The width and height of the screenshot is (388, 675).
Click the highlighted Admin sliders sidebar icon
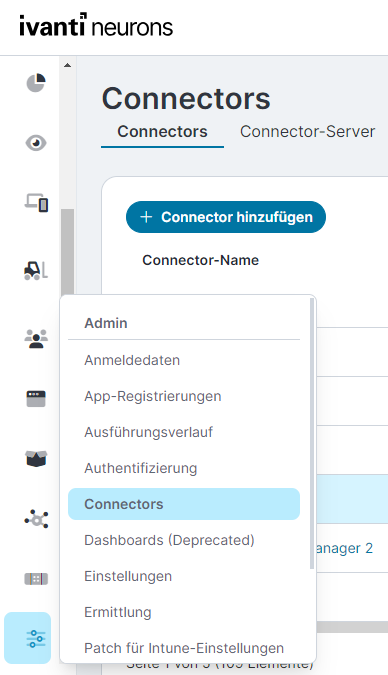[x=28, y=638]
